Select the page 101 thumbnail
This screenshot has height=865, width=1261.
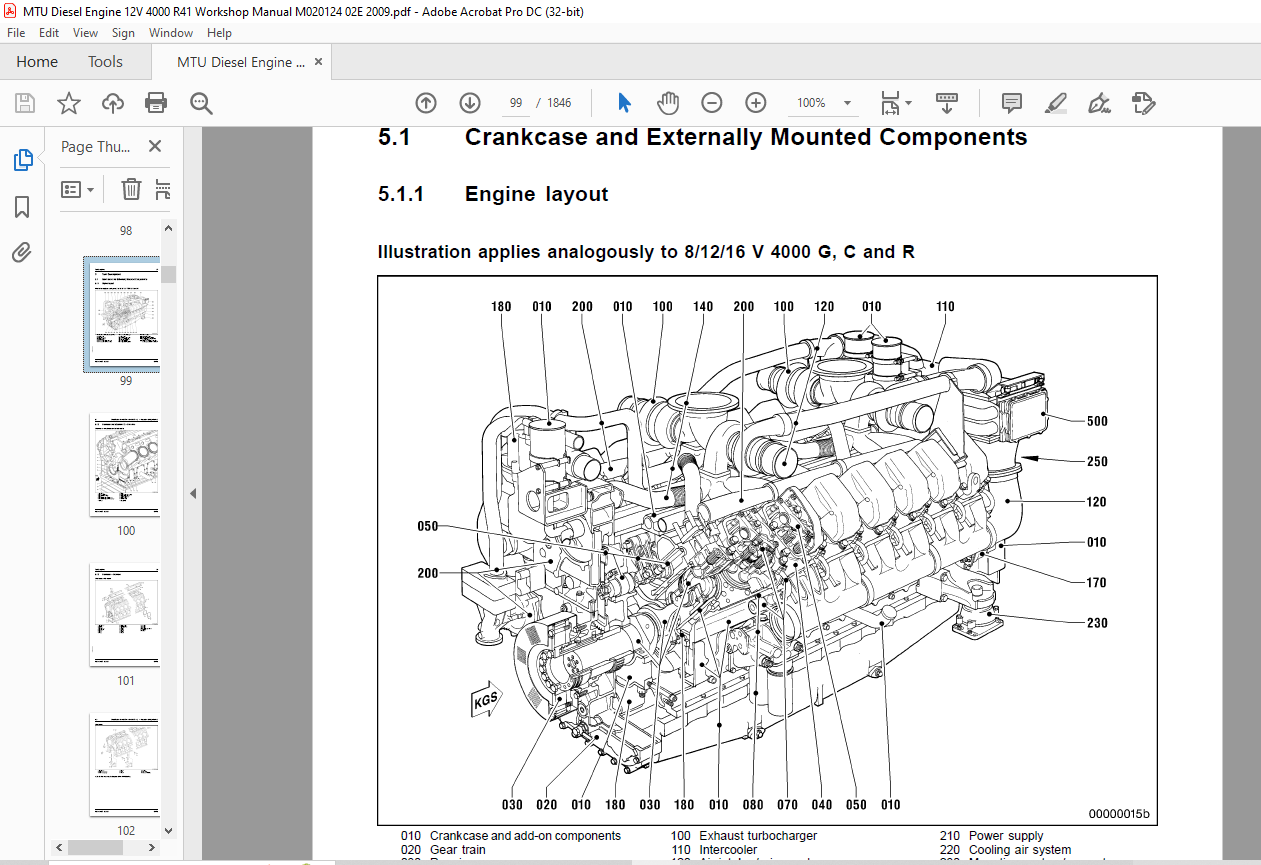pos(125,615)
